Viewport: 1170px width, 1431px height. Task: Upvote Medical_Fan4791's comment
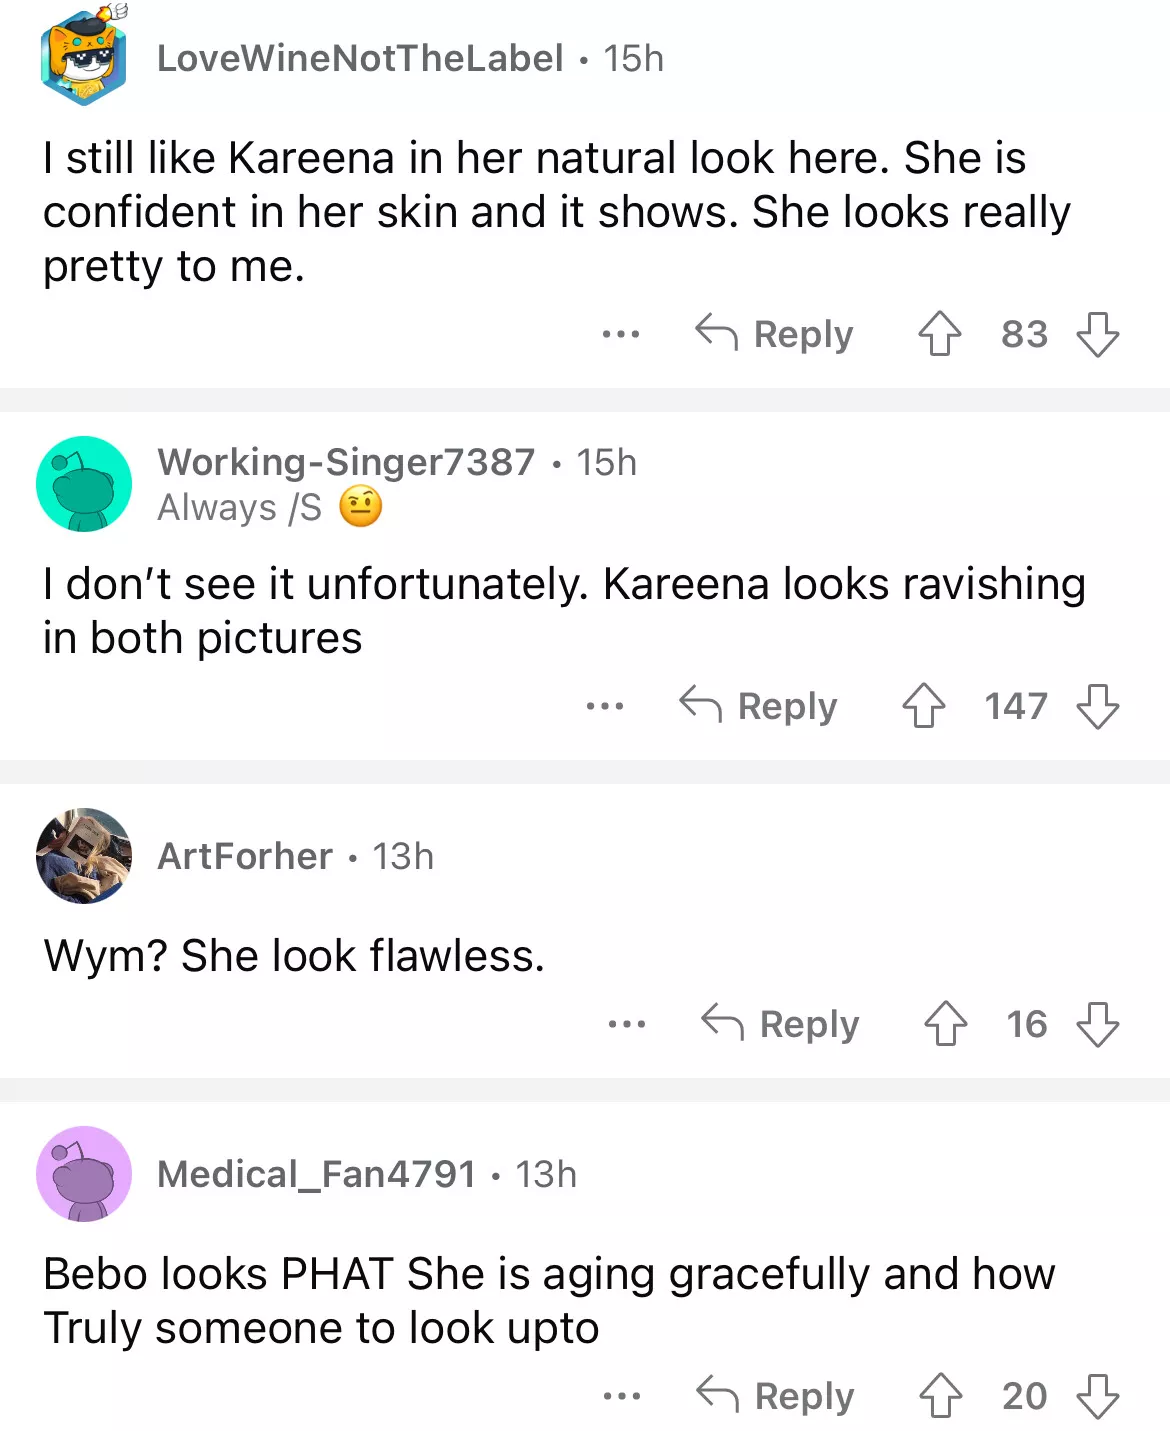[940, 1396]
